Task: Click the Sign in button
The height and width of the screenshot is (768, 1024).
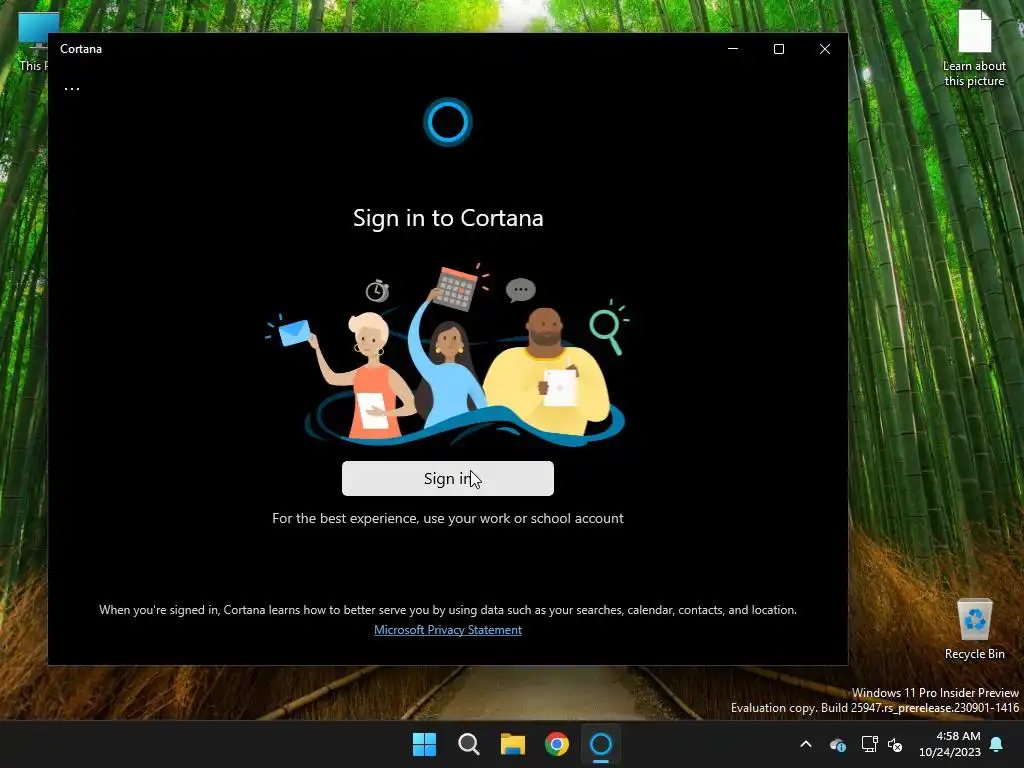Action: 447,479
